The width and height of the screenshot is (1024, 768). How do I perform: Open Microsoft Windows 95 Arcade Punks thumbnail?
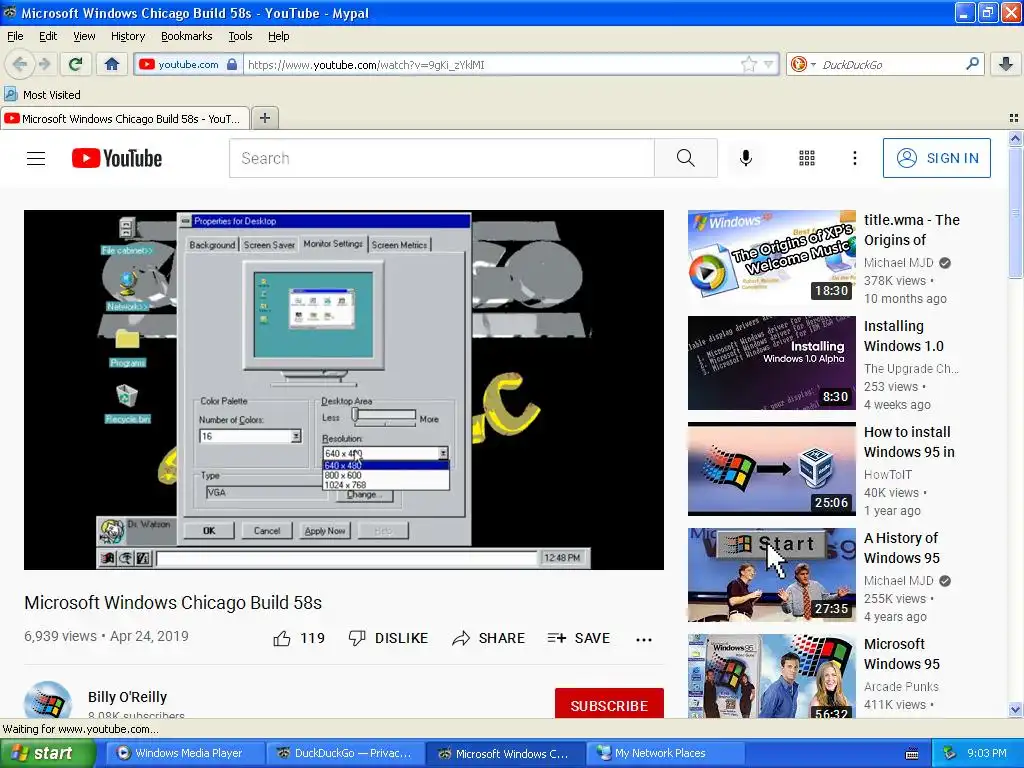771,676
